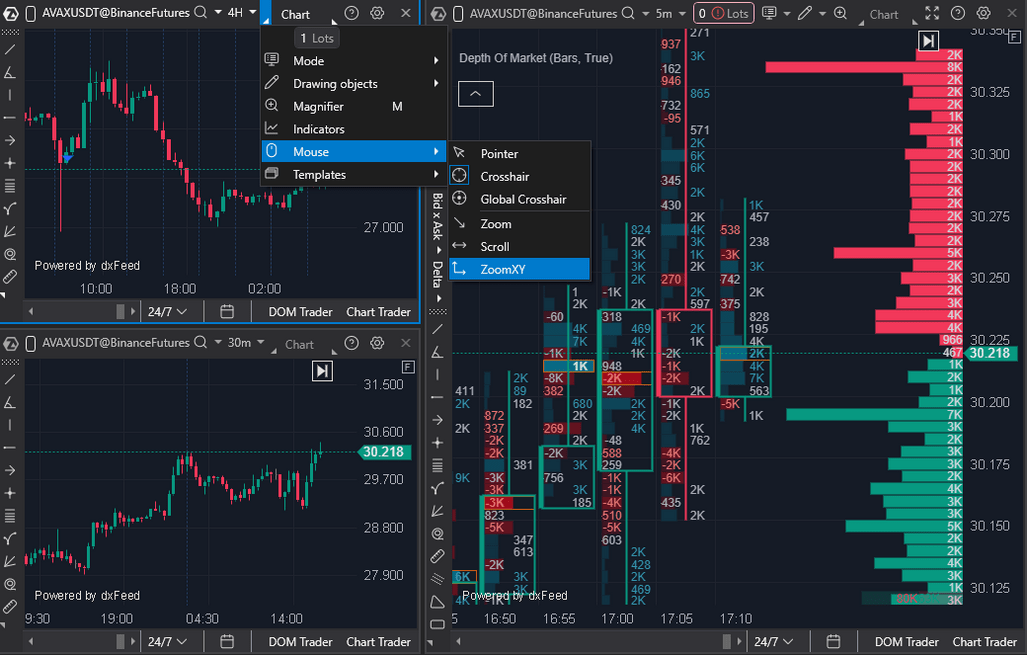Toggle the F button on the 30m chart
The width and height of the screenshot is (1027, 655).
coord(407,367)
